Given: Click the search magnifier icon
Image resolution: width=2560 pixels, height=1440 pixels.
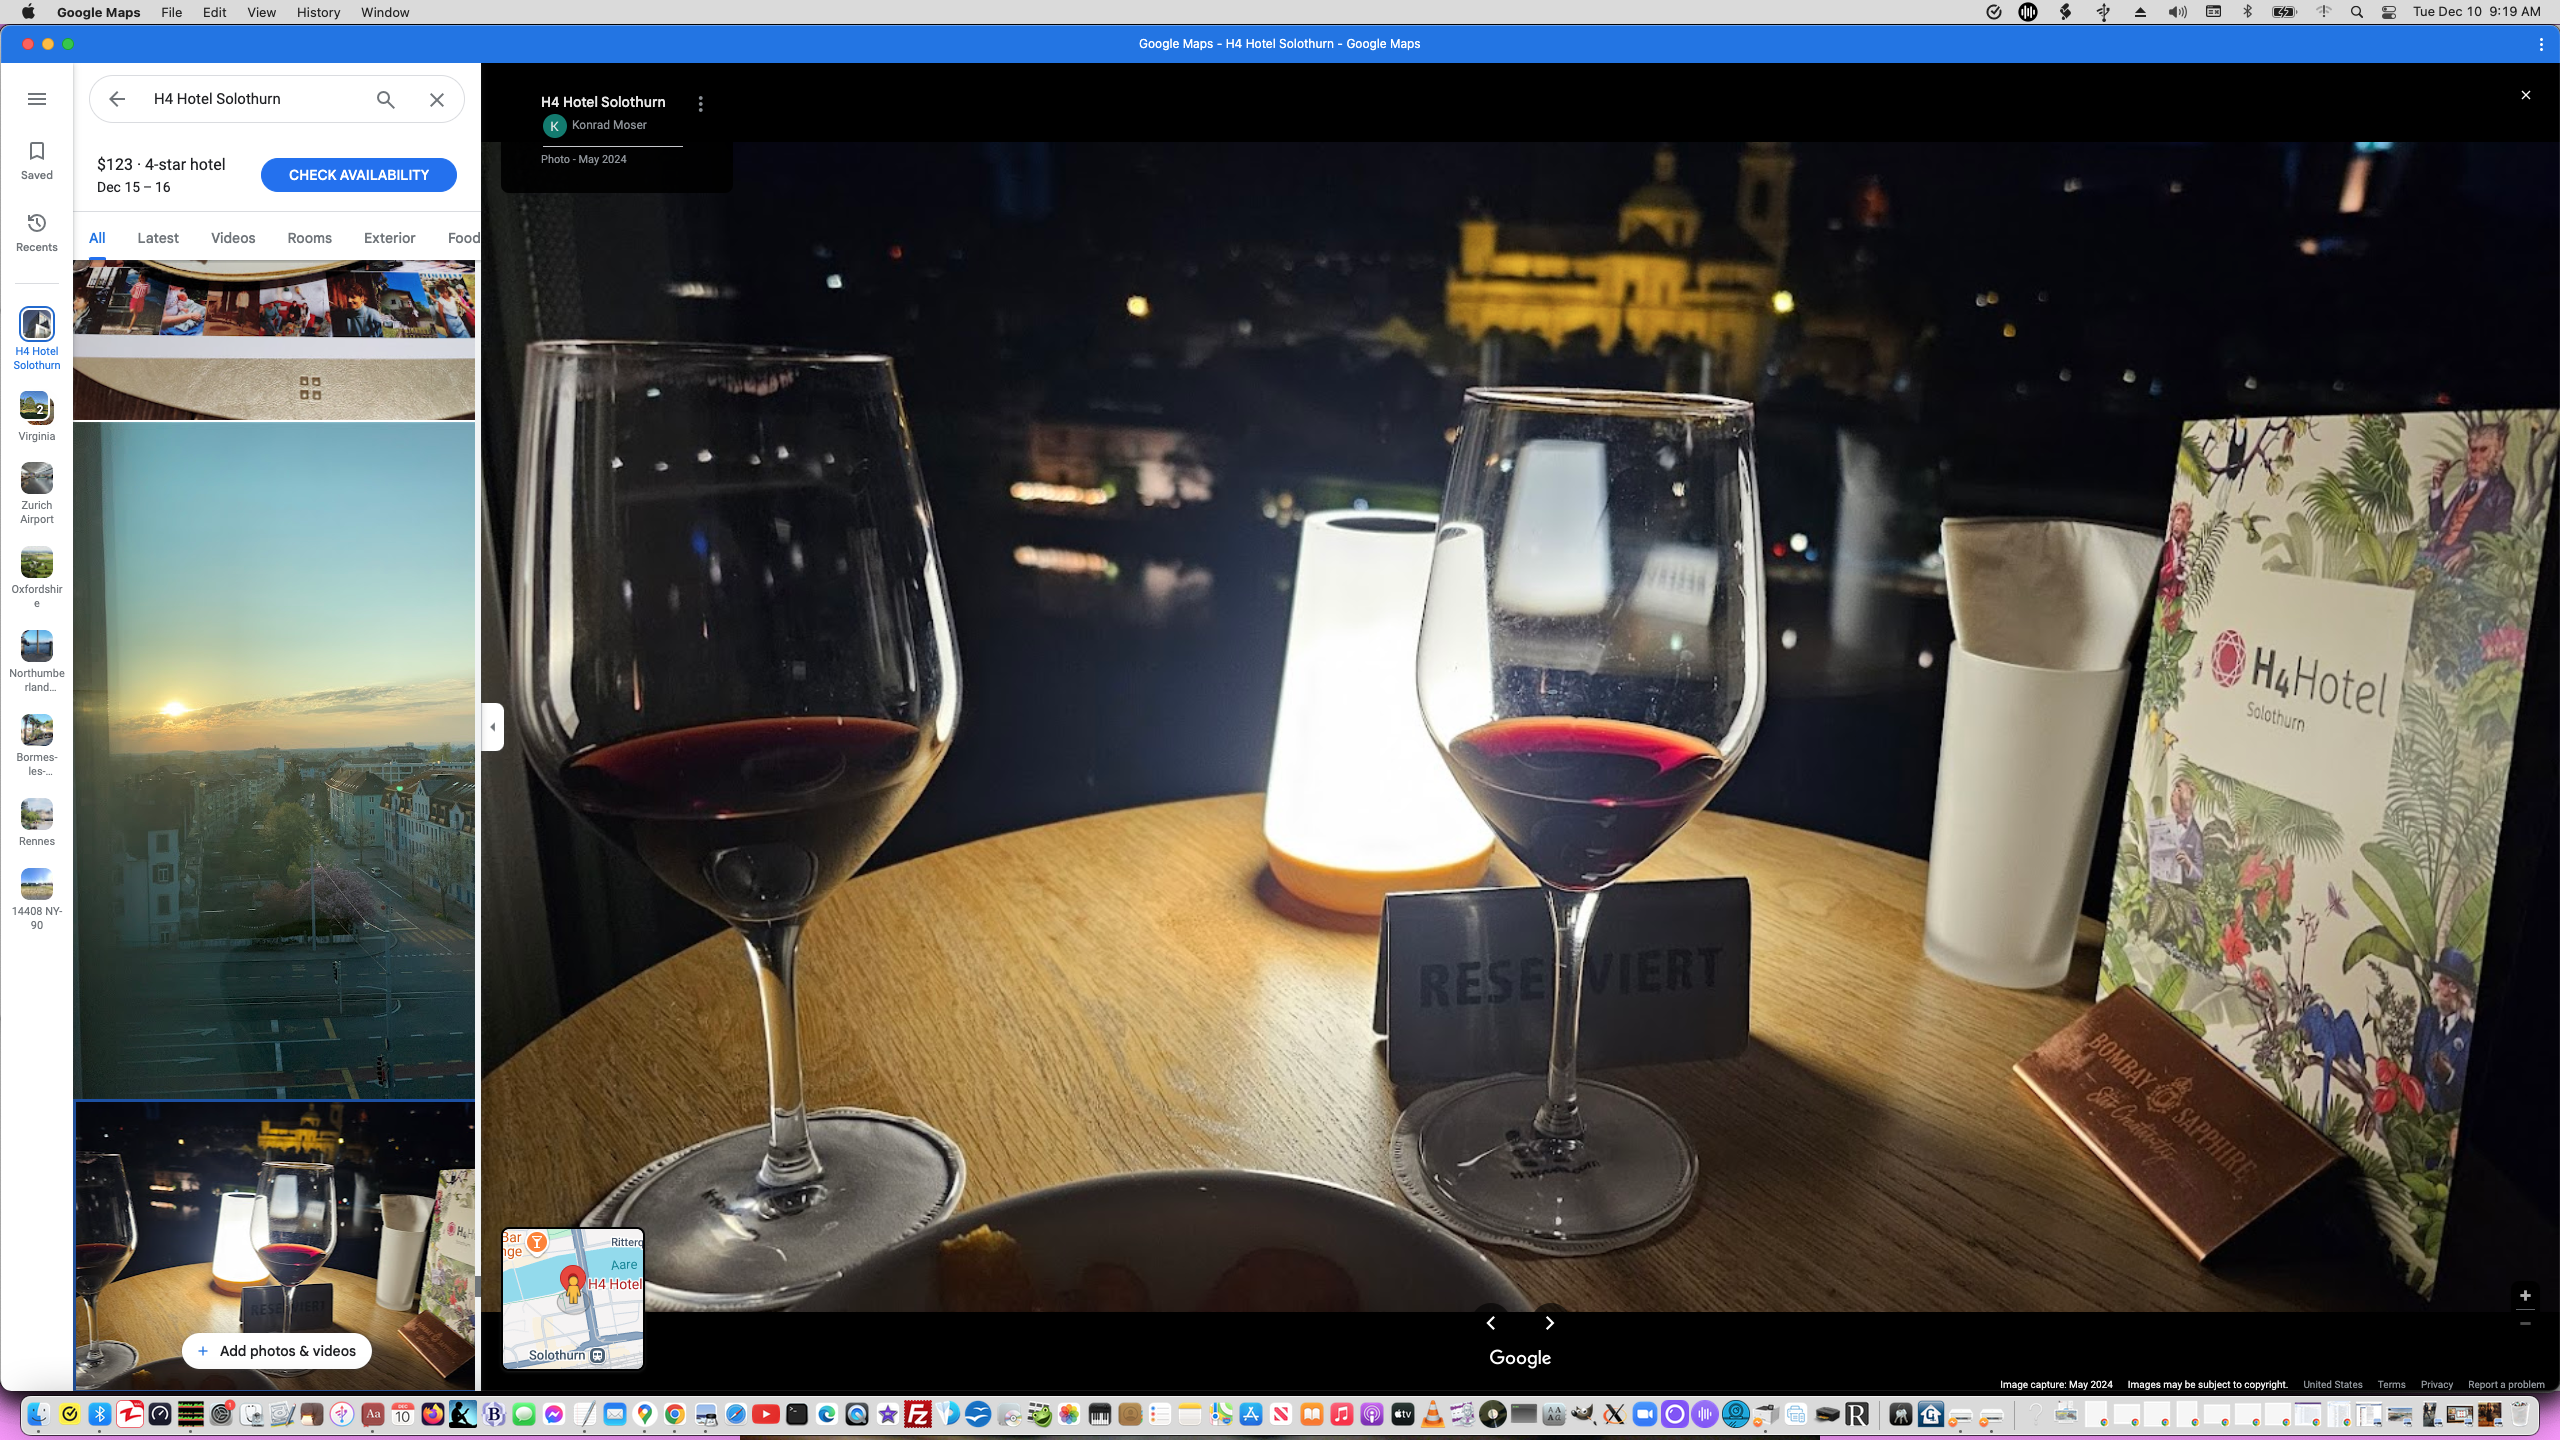Looking at the screenshot, I should point(385,99).
